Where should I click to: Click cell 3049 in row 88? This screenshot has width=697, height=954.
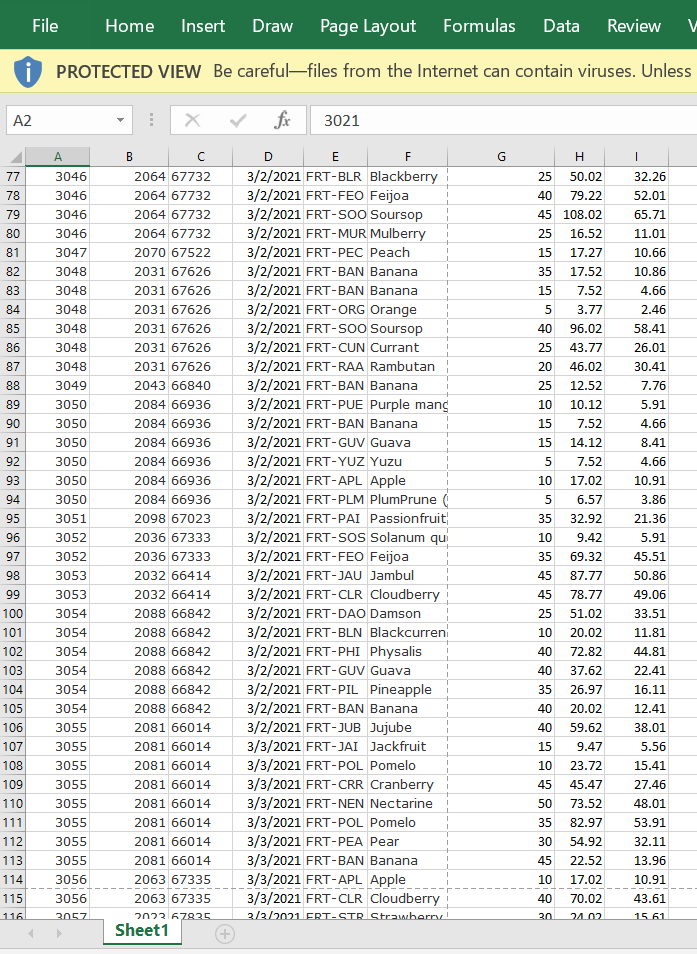(58, 385)
